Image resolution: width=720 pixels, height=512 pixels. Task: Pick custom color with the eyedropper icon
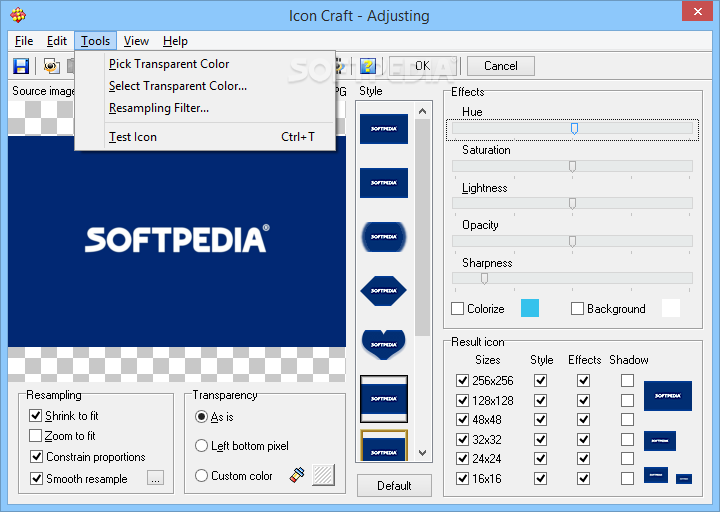[297, 475]
